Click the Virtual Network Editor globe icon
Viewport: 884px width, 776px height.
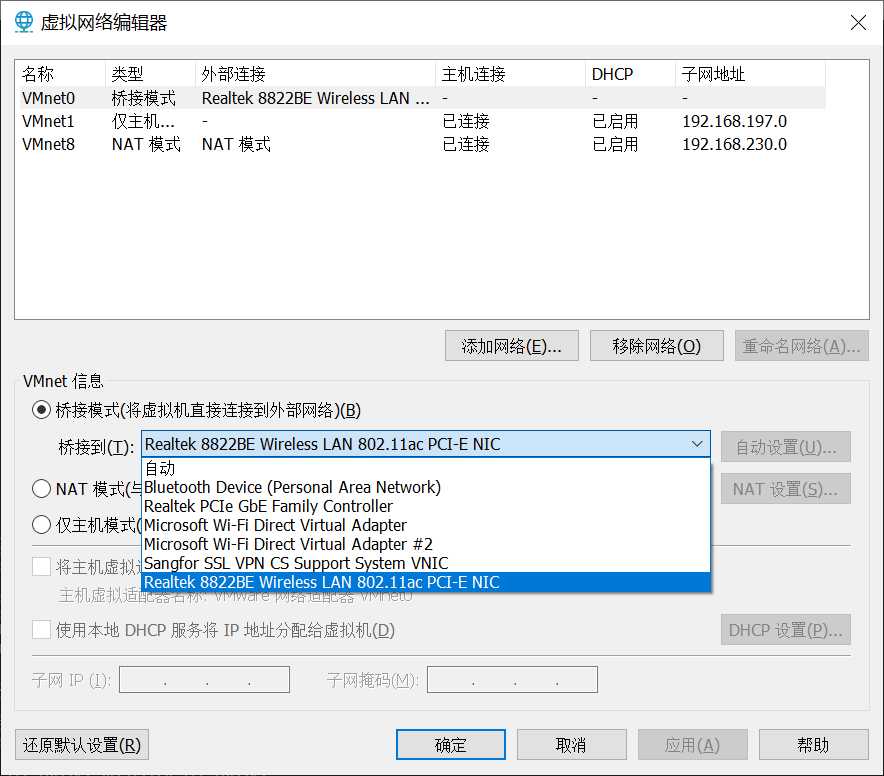pos(24,22)
